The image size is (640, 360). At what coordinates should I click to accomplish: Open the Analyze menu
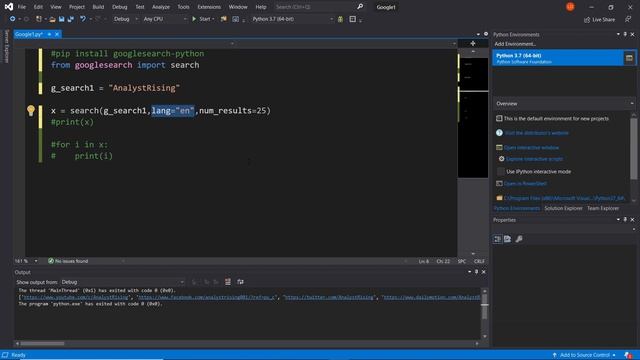pyautogui.click(x=161, y=7)
